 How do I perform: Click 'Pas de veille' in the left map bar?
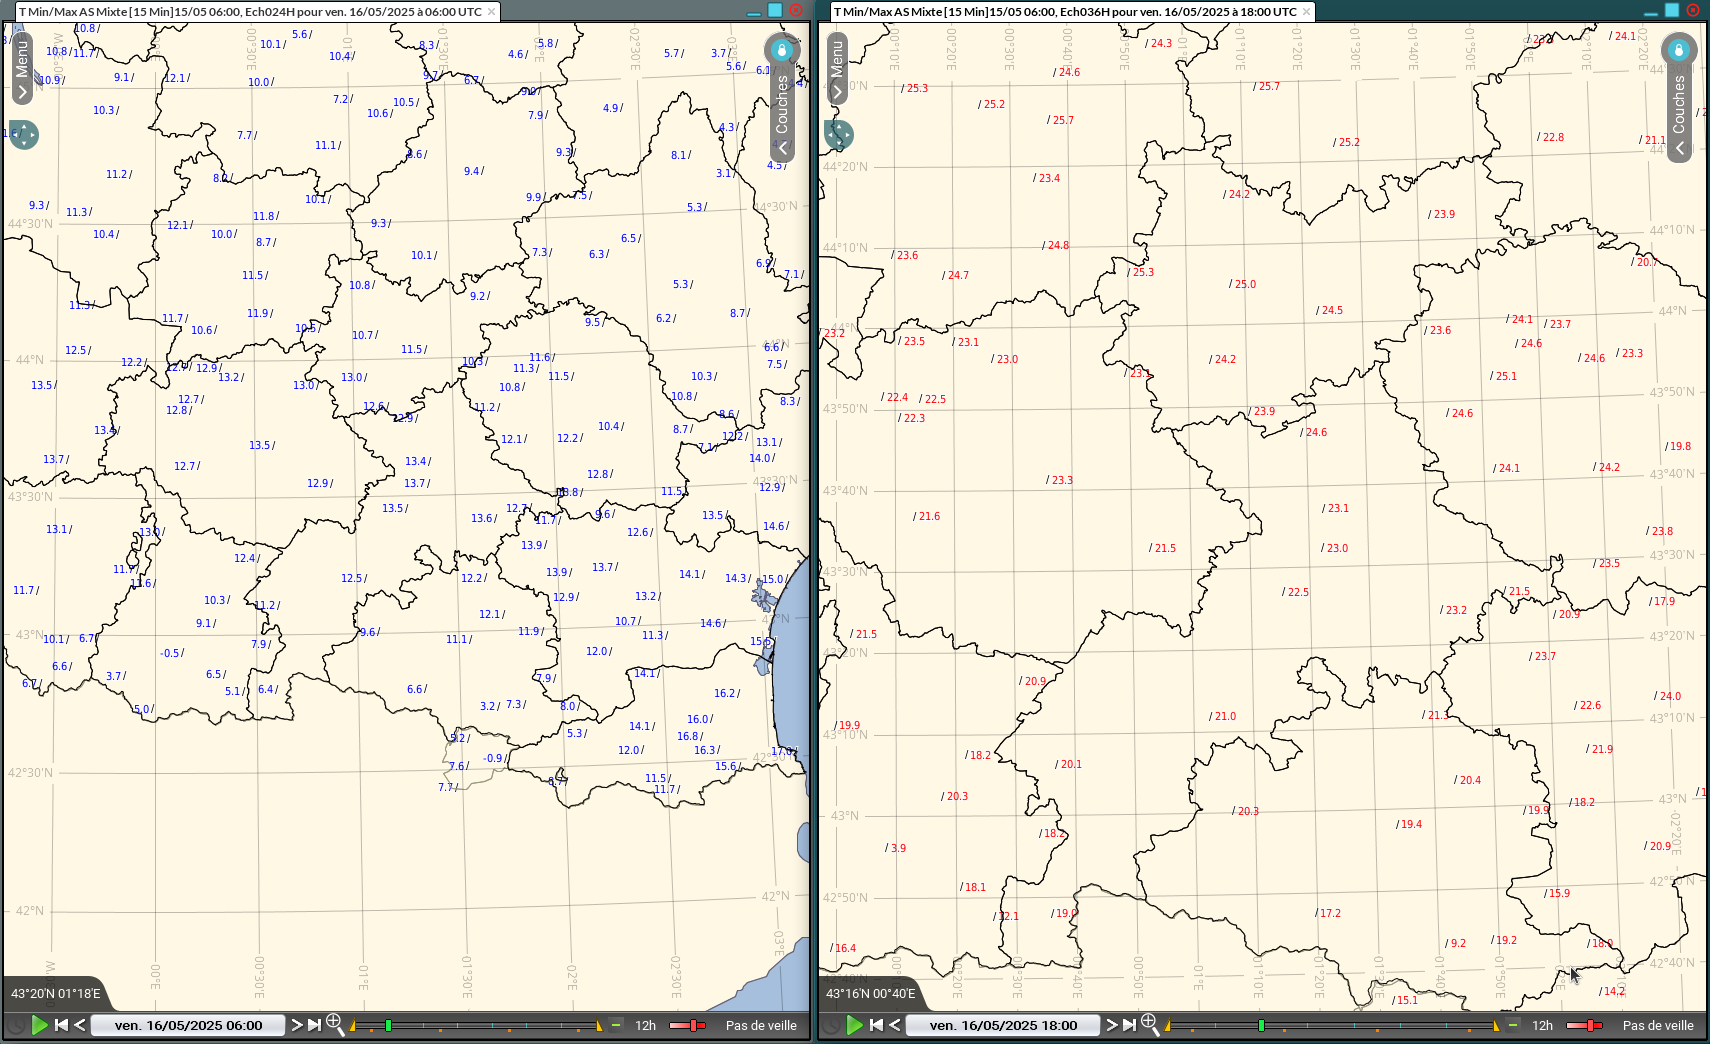[x=761, y=1026]
